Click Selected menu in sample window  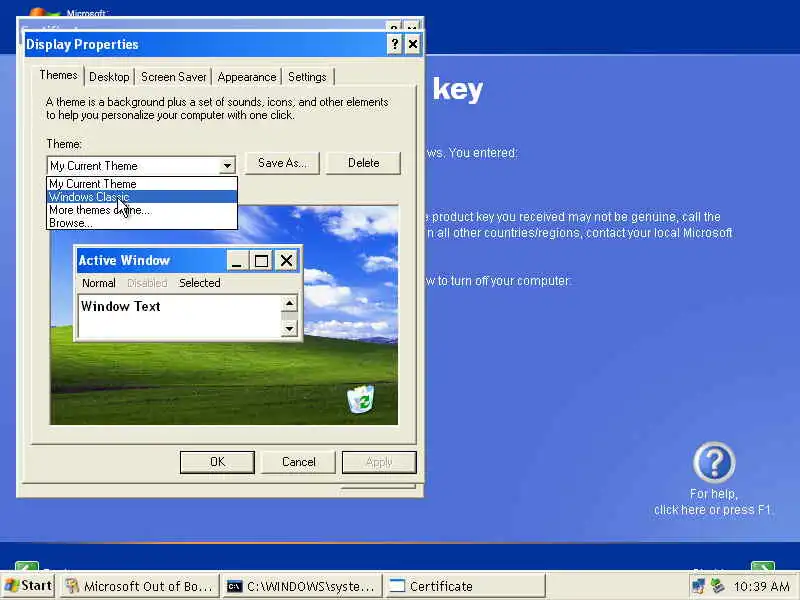199,283
